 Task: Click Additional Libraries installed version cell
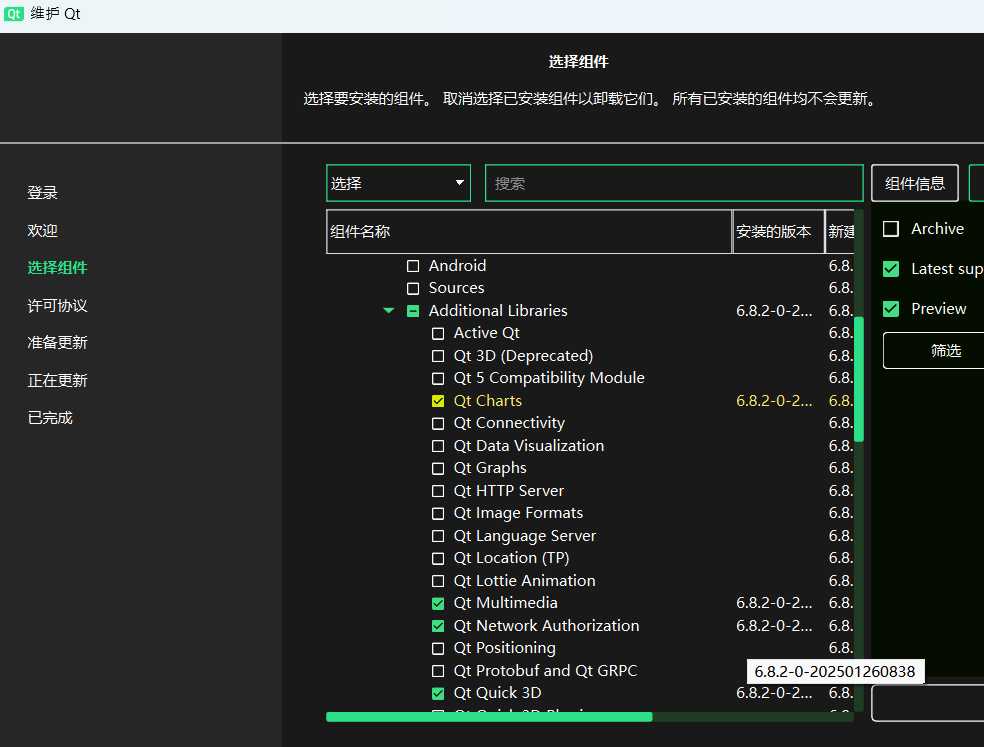pos(774,311)
